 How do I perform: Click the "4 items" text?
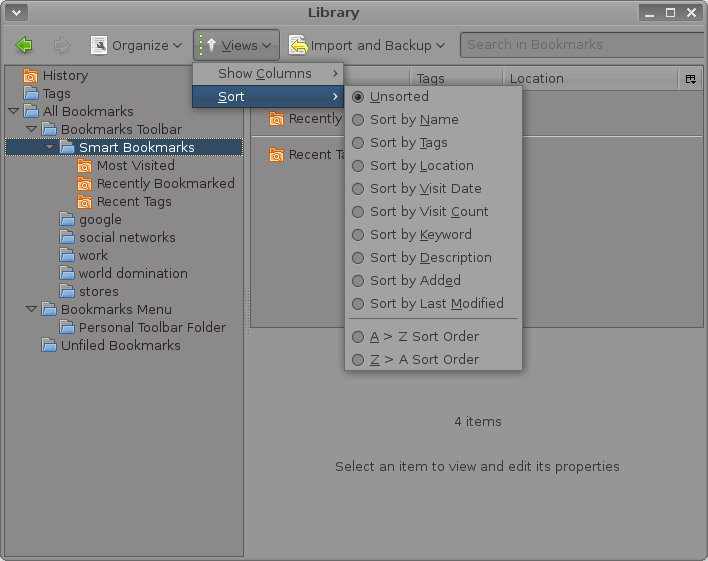(x=478, y=421)
